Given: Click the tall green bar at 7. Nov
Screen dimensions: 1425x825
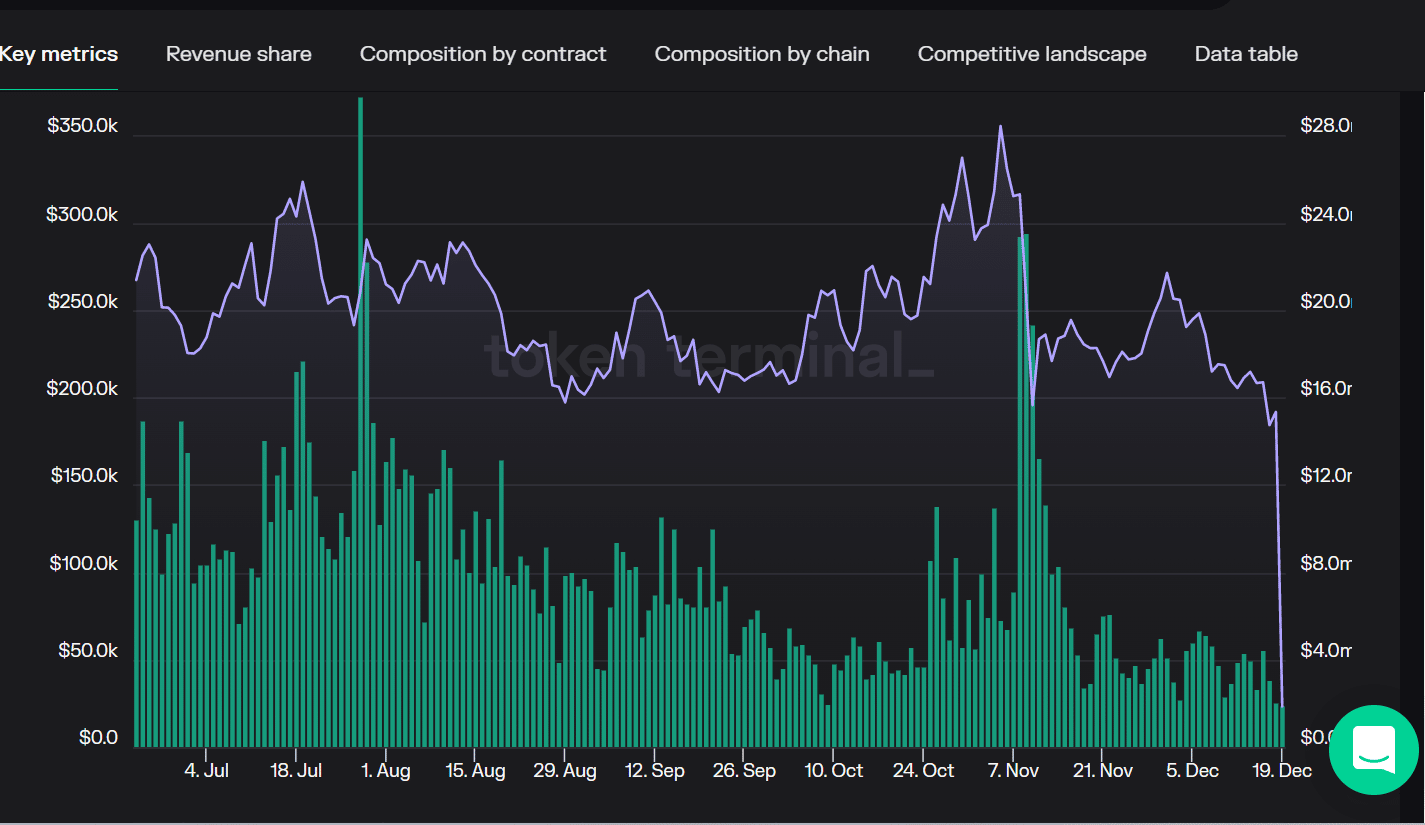Looking at the screenshot, I should tap(1023, 491).
